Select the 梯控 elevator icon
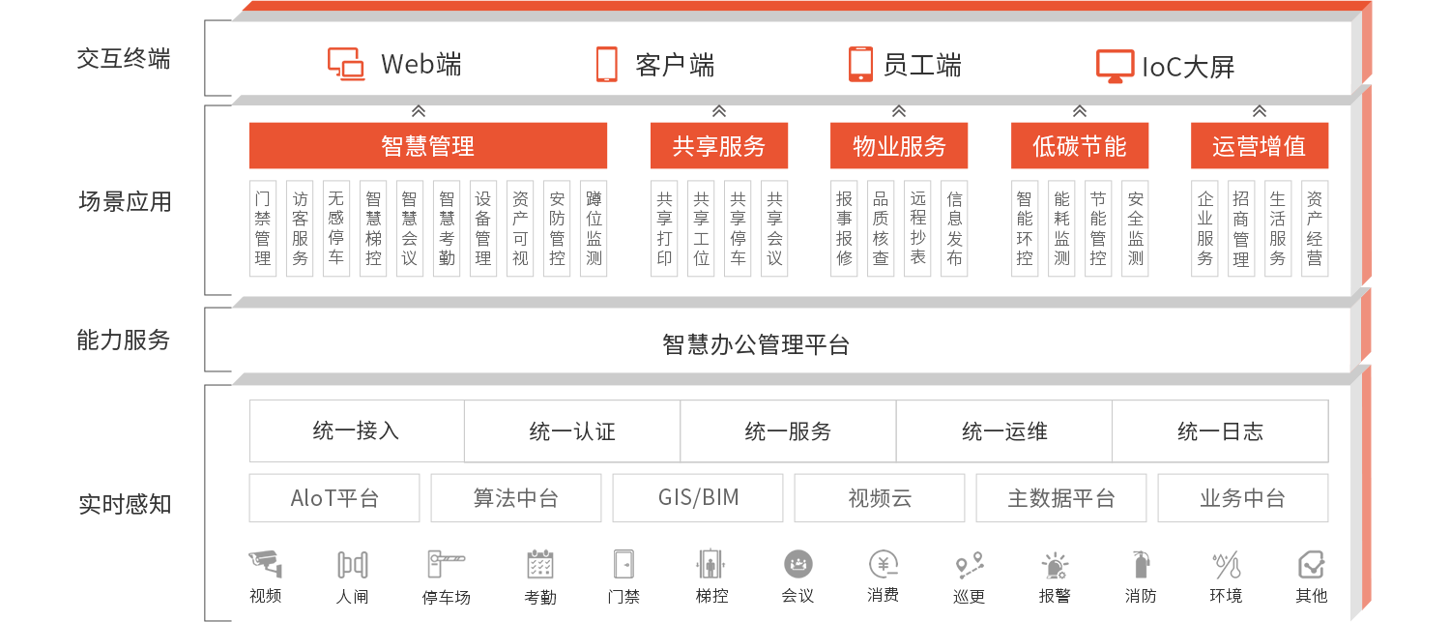Viewport: 1450px width, 622px height. [710, 564]
